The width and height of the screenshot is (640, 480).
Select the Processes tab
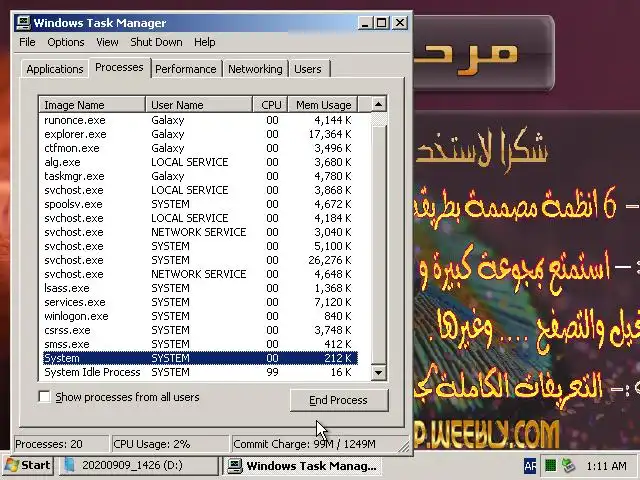[x=119, y=67]
